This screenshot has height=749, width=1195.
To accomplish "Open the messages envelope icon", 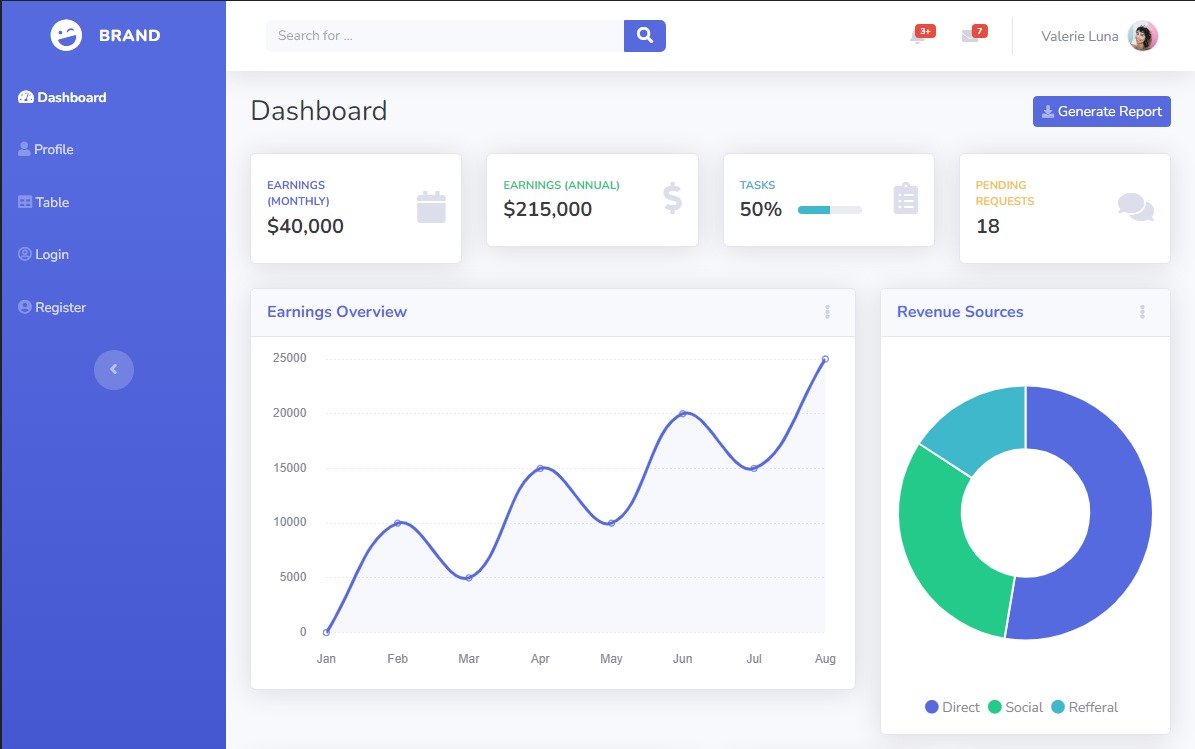I will (969, 36).
